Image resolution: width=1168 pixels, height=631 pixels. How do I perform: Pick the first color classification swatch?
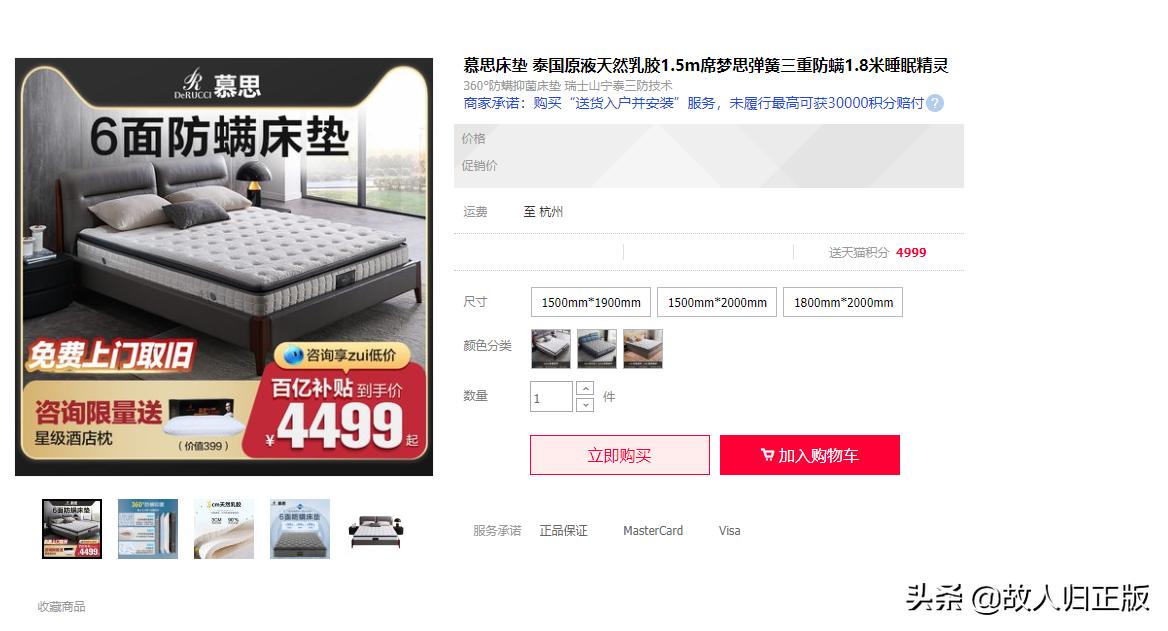point(551,349)
